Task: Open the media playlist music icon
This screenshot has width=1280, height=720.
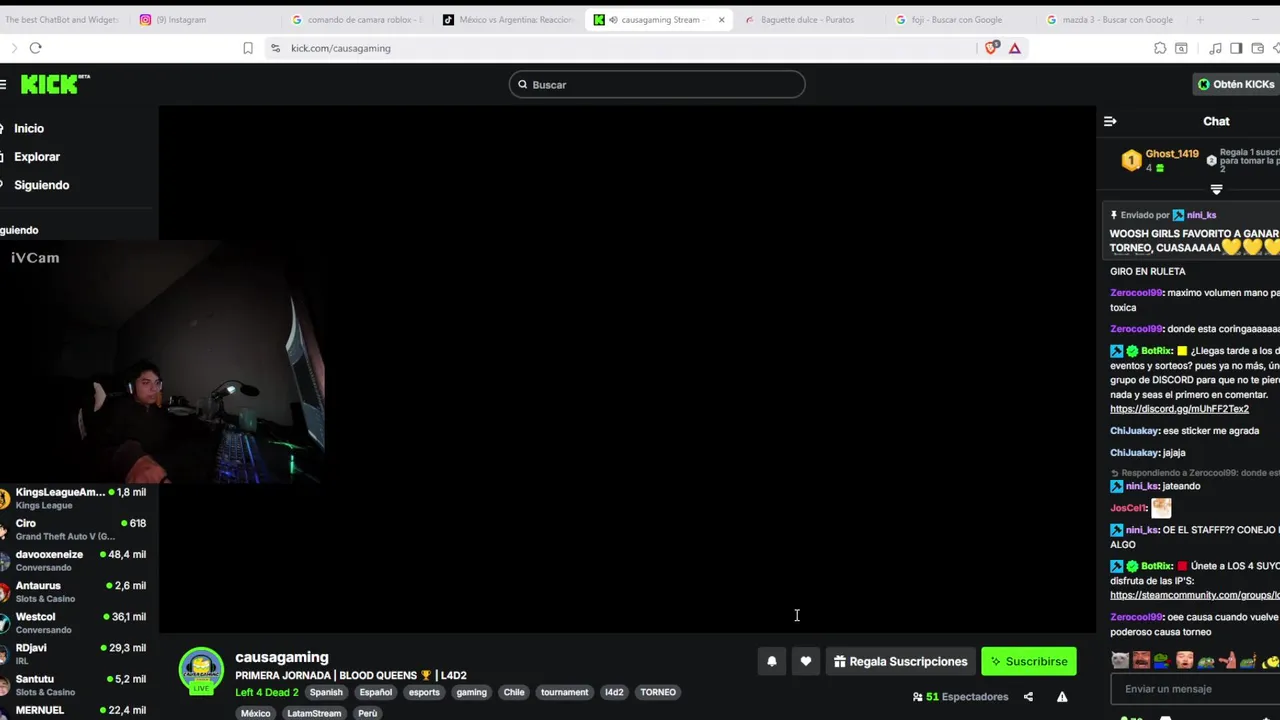Action: 1215,48
